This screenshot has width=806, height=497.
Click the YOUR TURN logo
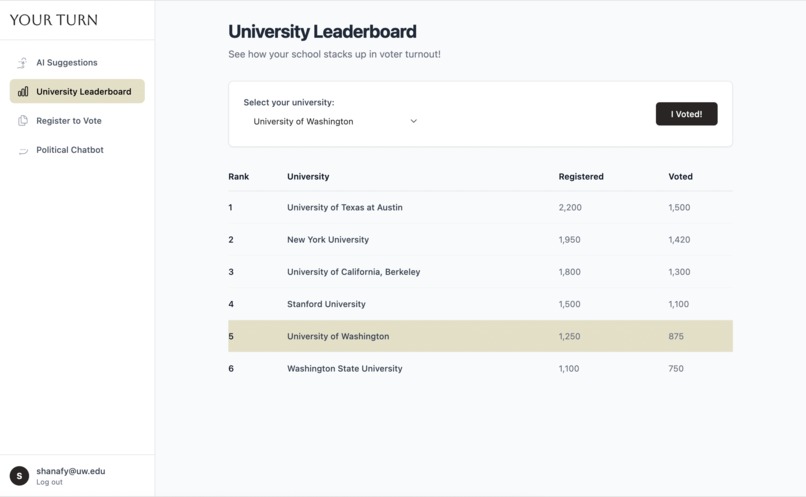click(54, 20)
